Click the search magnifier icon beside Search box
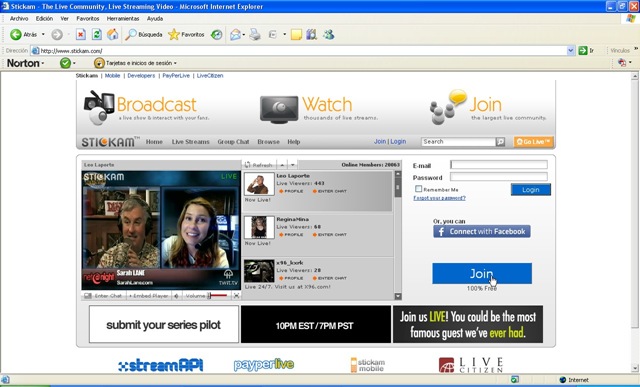 (x=500, y=142)
